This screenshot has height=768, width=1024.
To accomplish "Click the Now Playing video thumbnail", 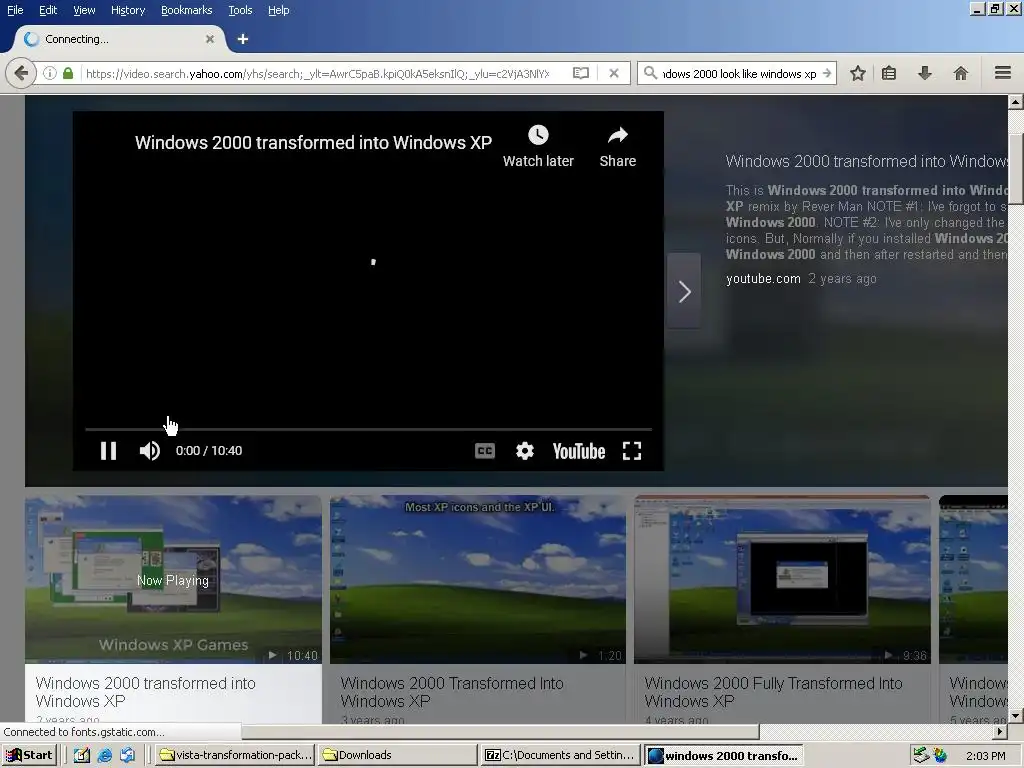I will 173,579.
